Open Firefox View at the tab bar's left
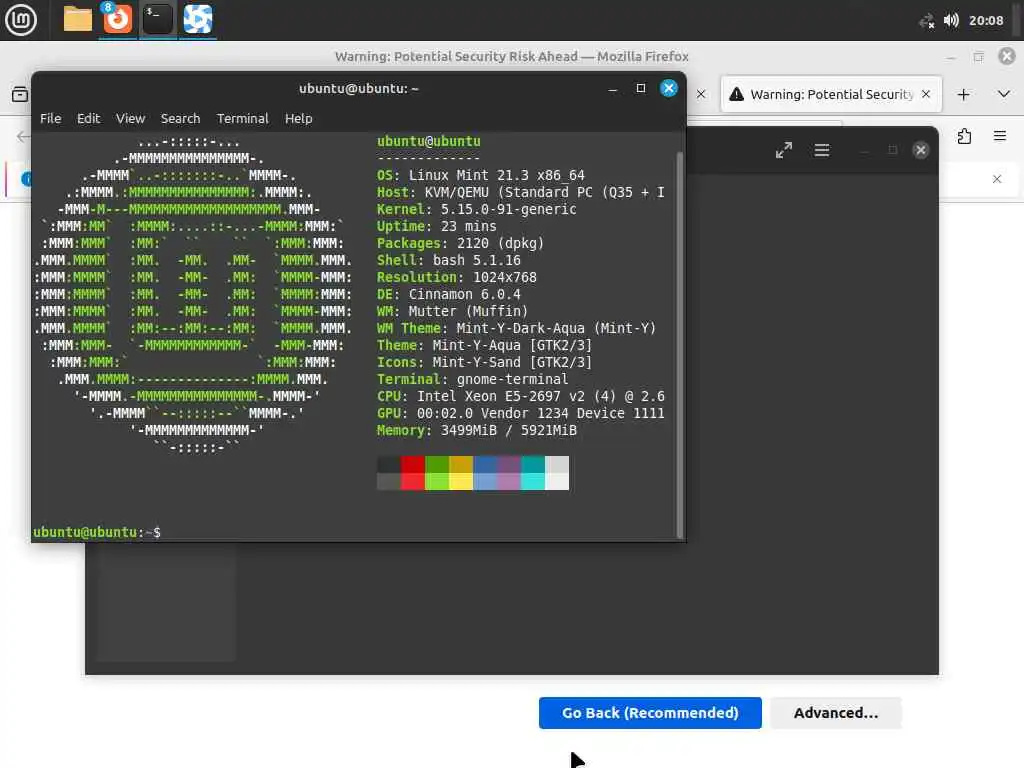The height and width of the screenshot is (768, 1024). [20, 94]
